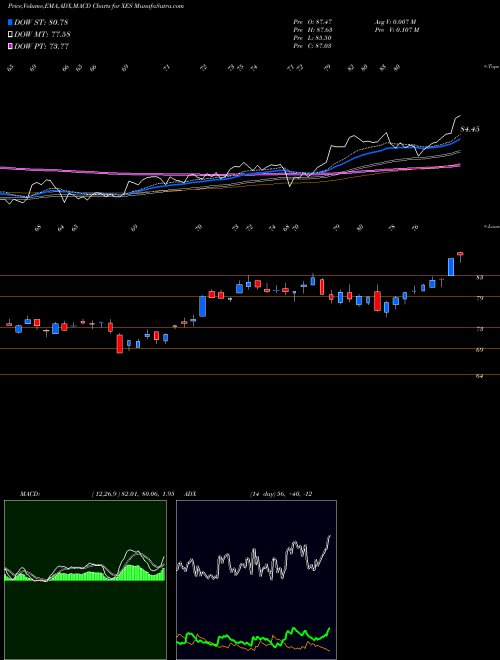Click the latest red candlestick at top right
The height and width of the screenshot is (660, 500).
(x=460, y=254)
